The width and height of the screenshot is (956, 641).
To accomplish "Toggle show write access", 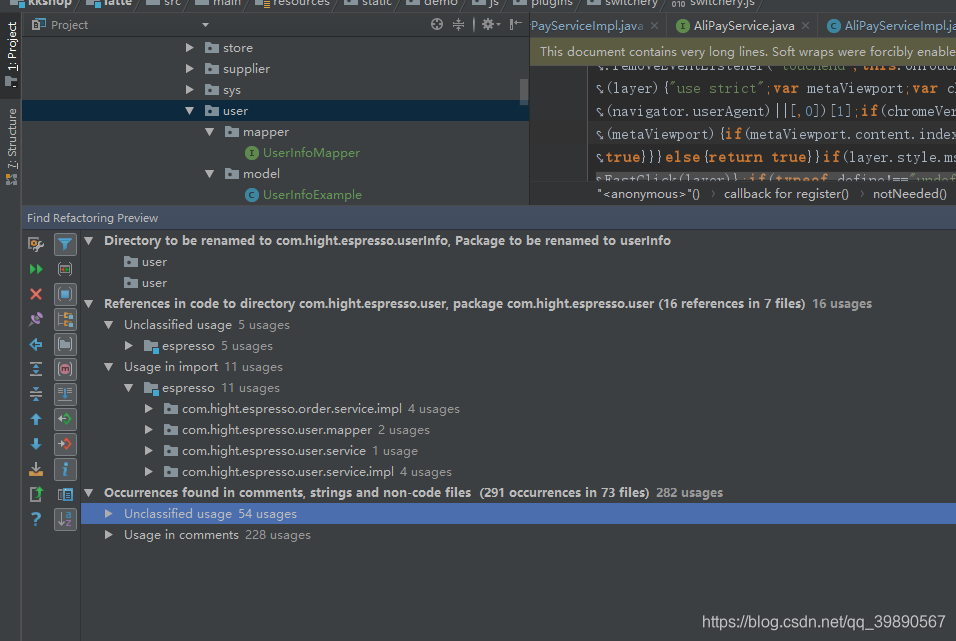I will [65, 444].
